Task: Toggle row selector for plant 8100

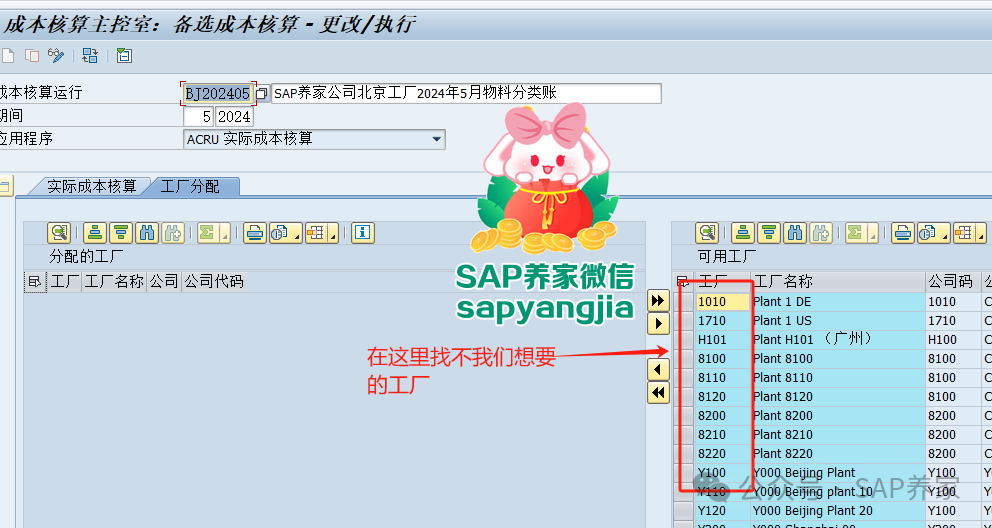Action: (683, 359)
